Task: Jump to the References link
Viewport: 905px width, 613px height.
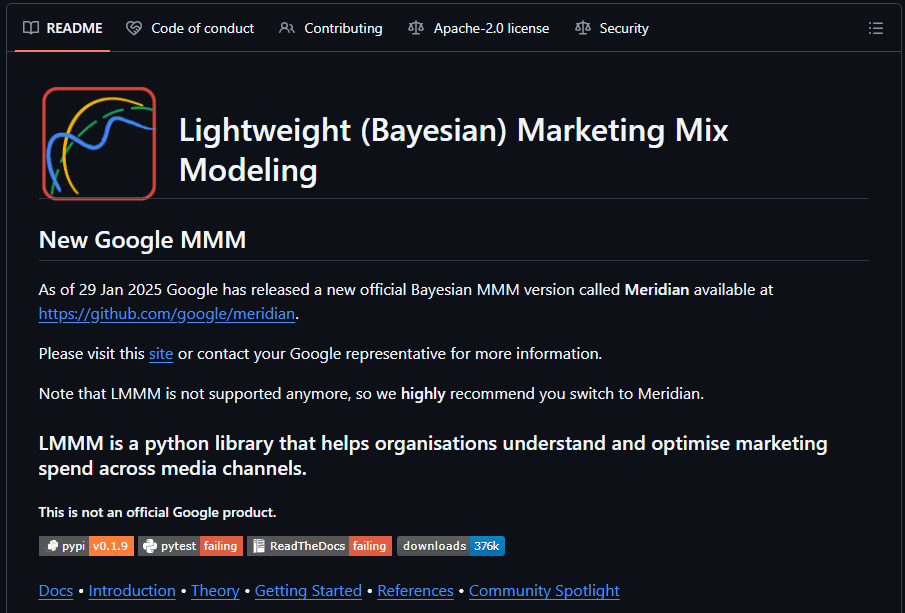Action: (416, 590)
